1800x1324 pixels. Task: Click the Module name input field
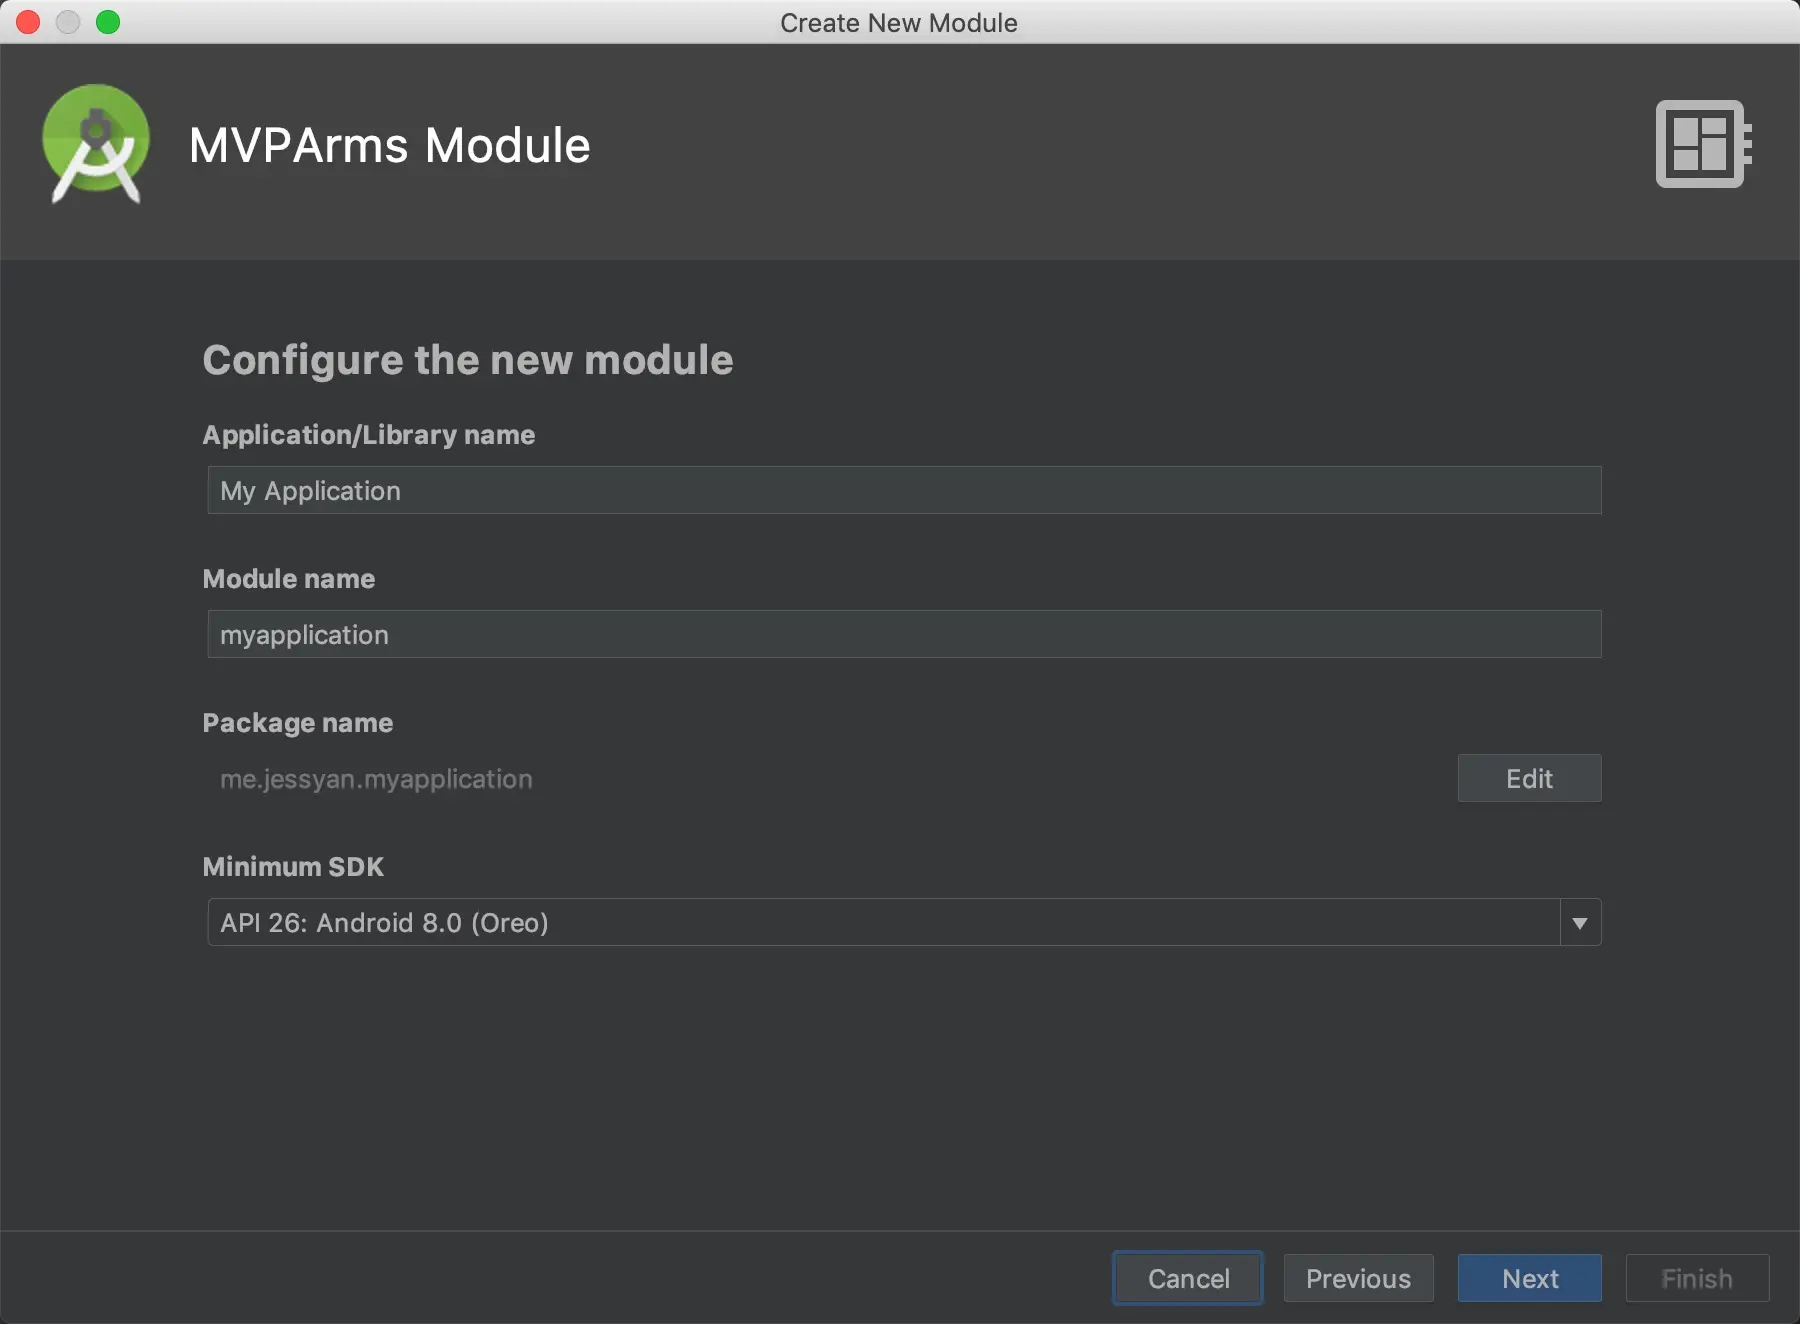click(x=904, y=634)
